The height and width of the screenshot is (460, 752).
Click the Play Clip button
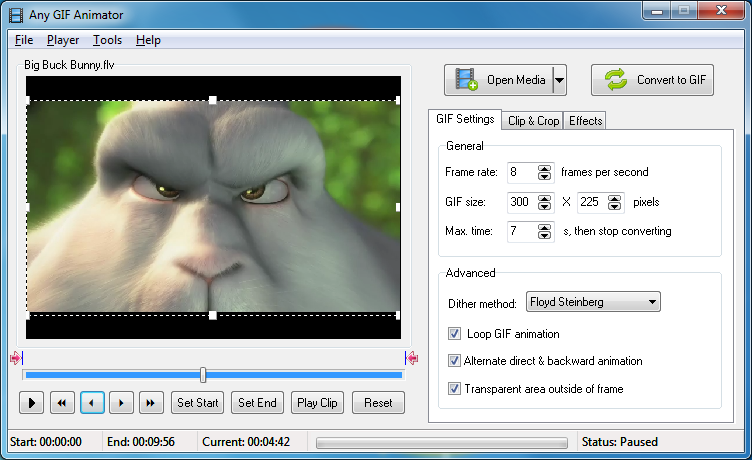317,403
